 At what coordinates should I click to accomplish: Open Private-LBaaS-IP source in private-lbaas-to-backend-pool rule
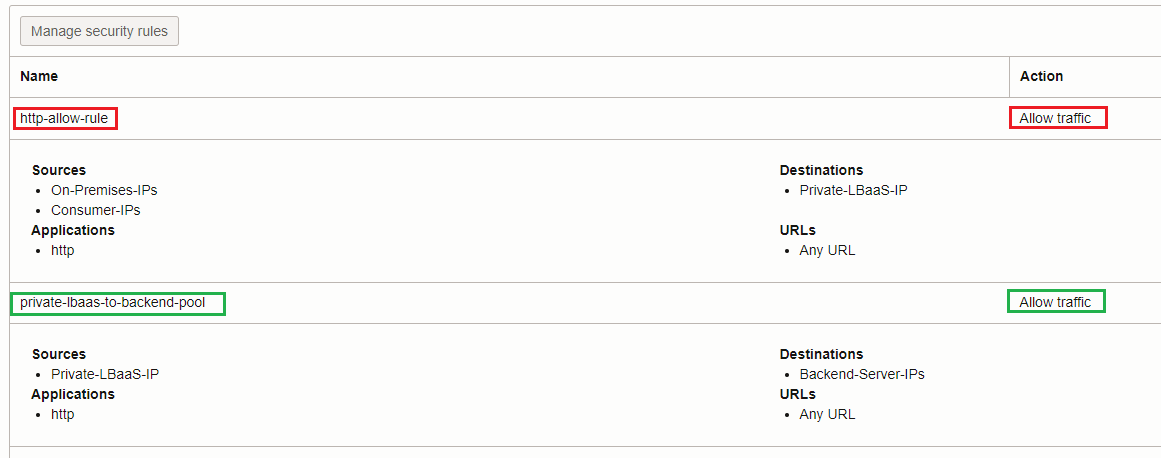pyautogui.click(x=105, y=374)
